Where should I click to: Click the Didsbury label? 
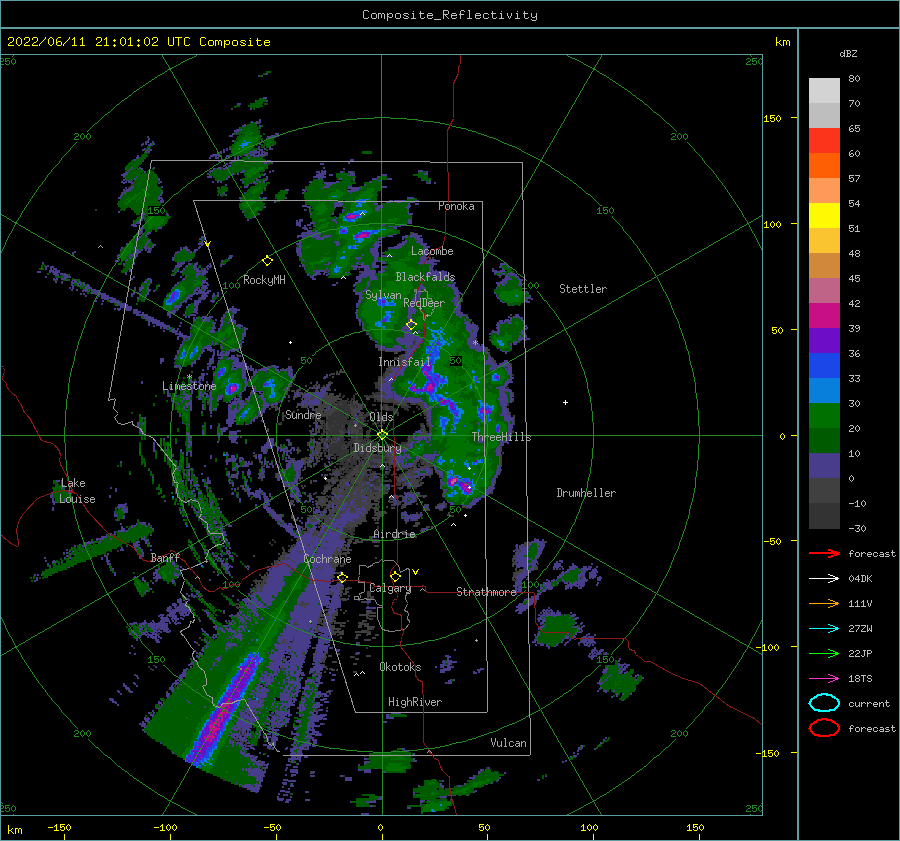tap(377, 448)
